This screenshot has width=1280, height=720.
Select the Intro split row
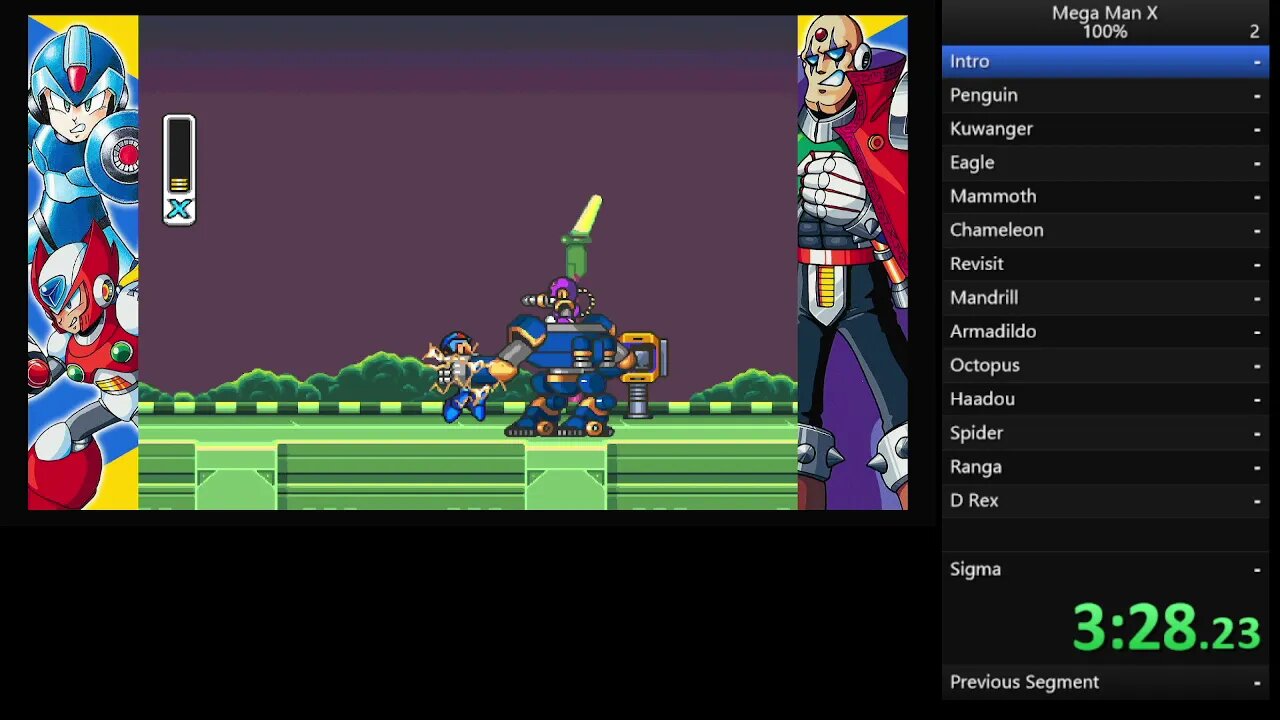[x=1105, y=61]
